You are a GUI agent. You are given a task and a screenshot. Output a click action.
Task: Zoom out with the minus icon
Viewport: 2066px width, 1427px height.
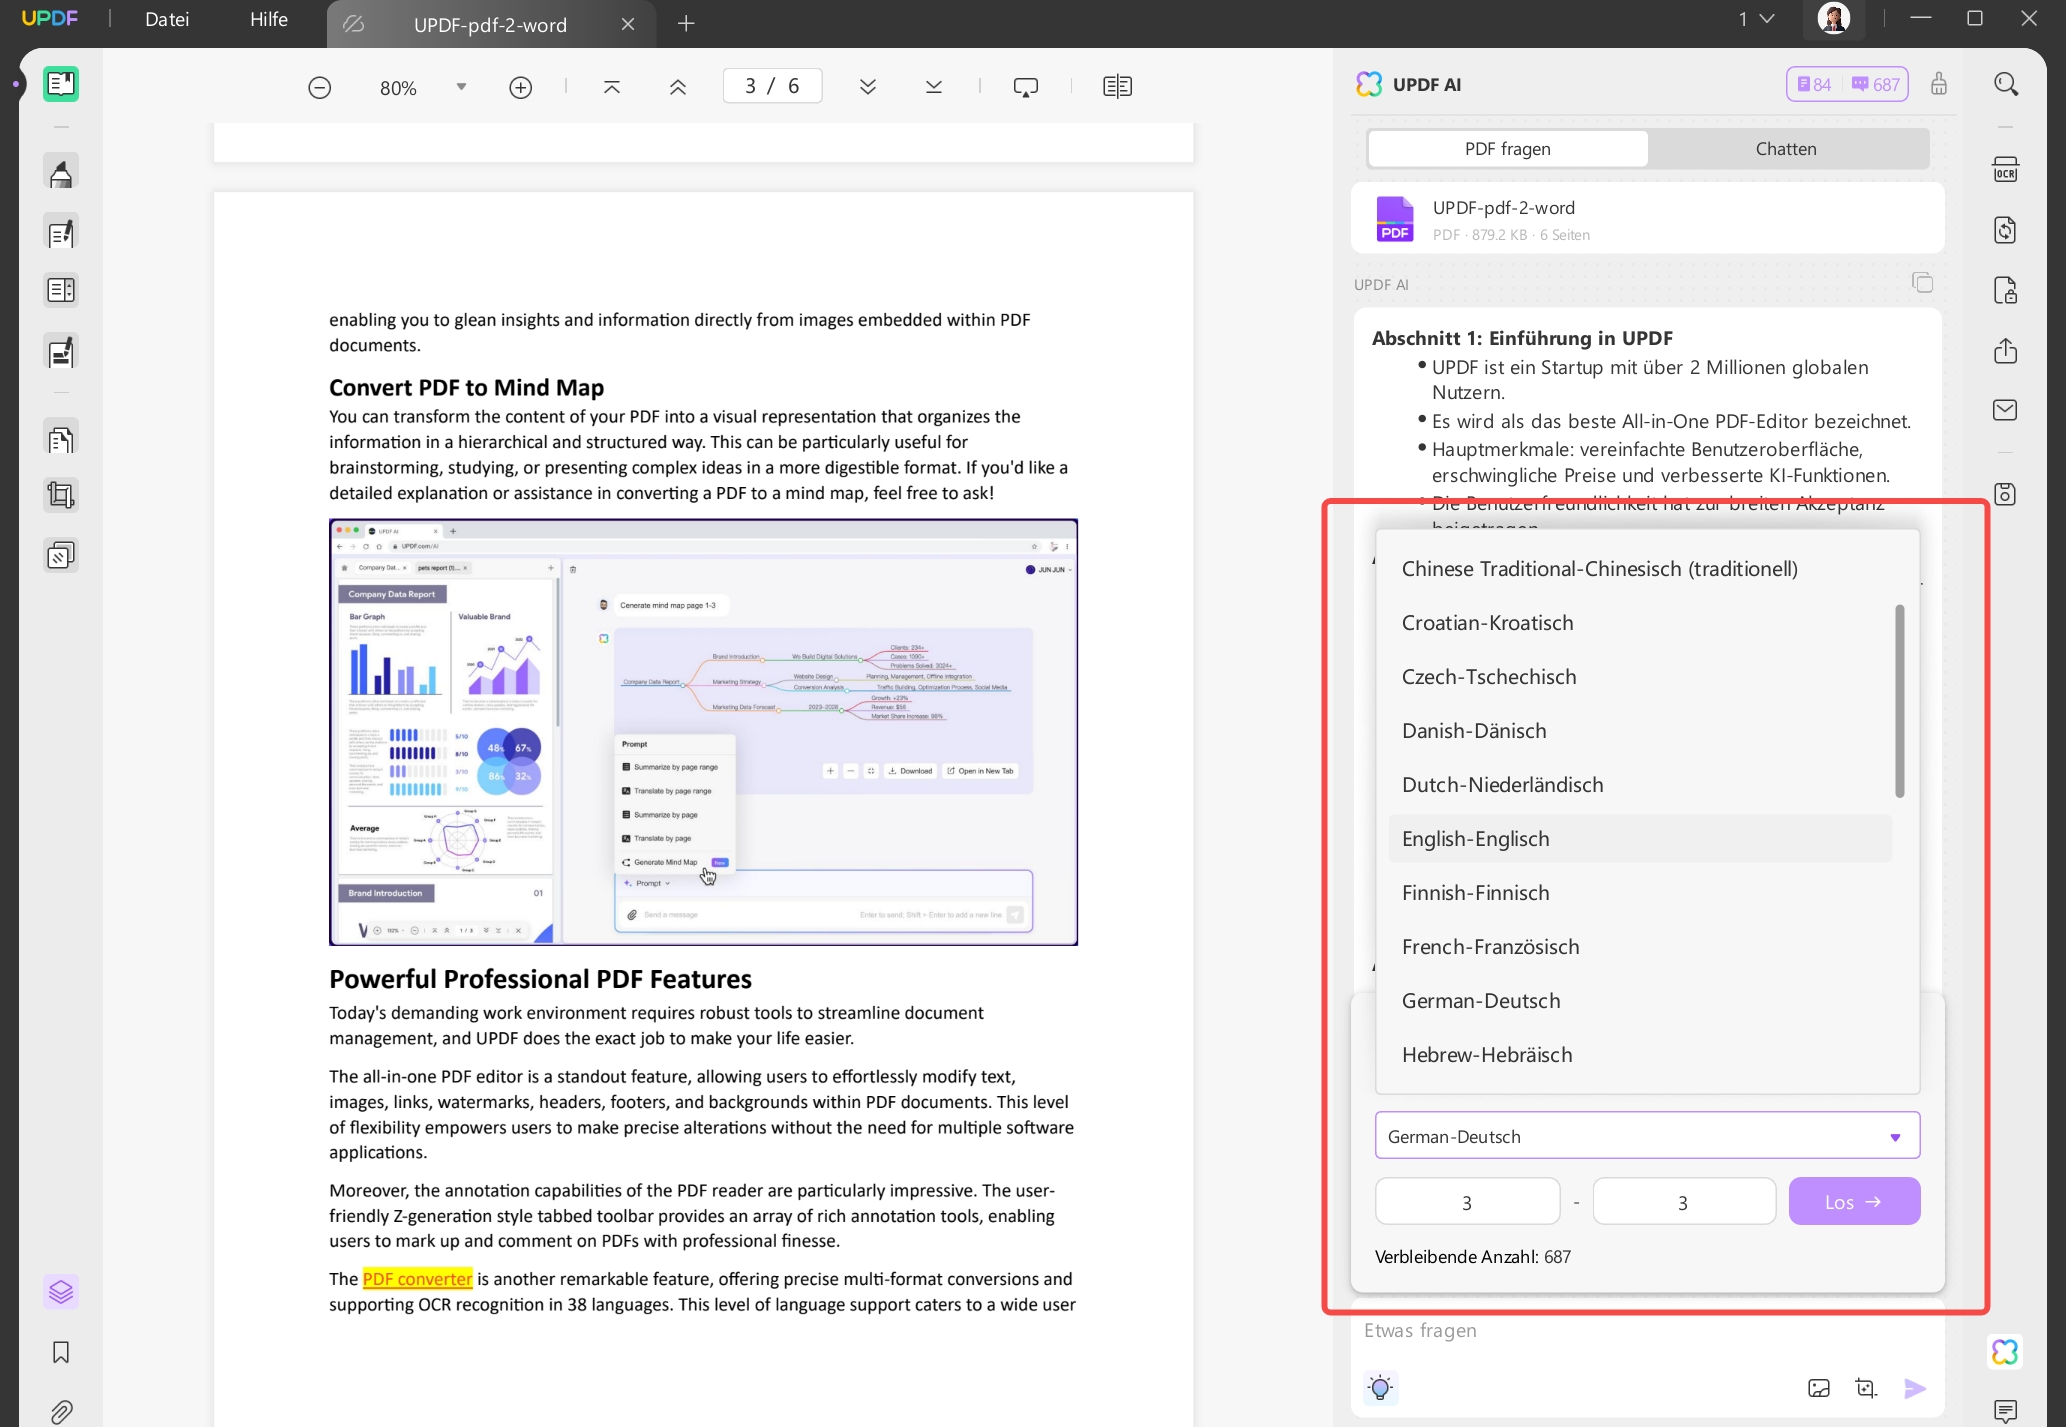319,87
